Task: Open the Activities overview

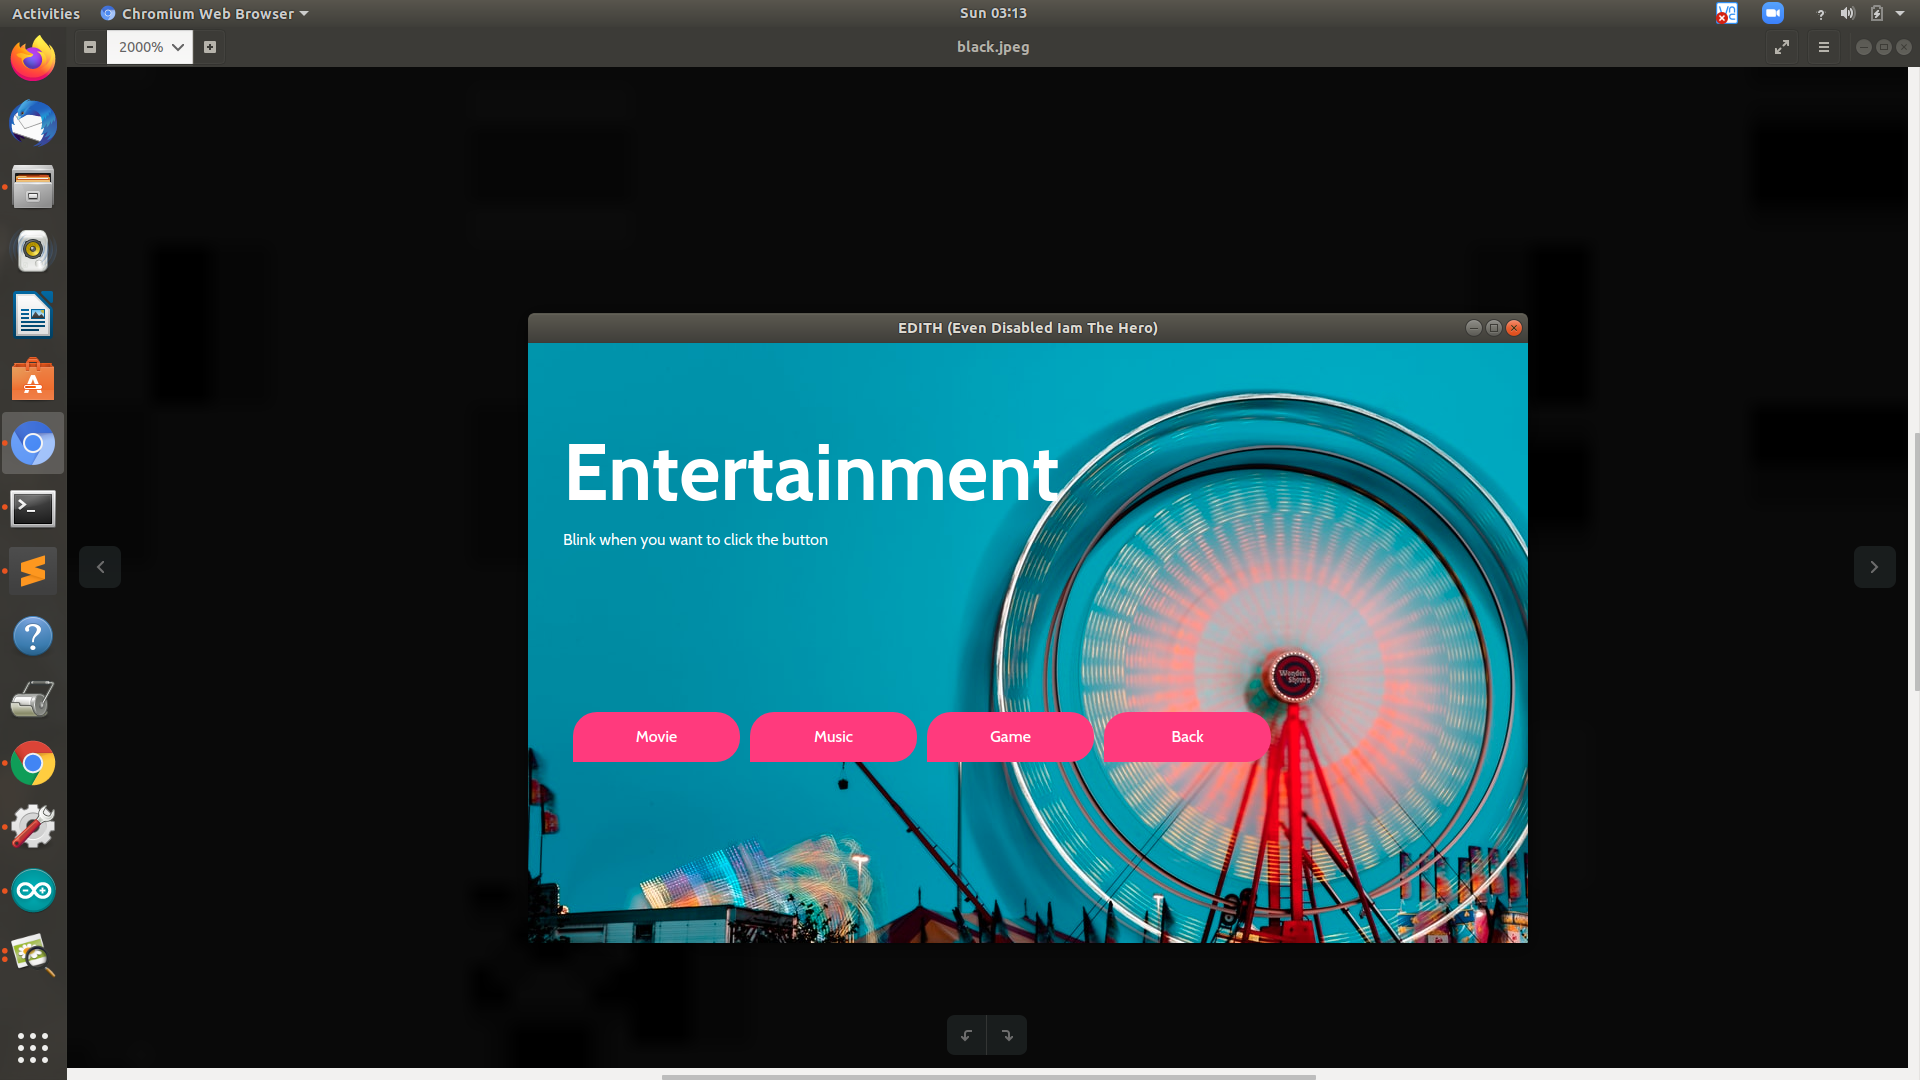Action: pos(46,14)
